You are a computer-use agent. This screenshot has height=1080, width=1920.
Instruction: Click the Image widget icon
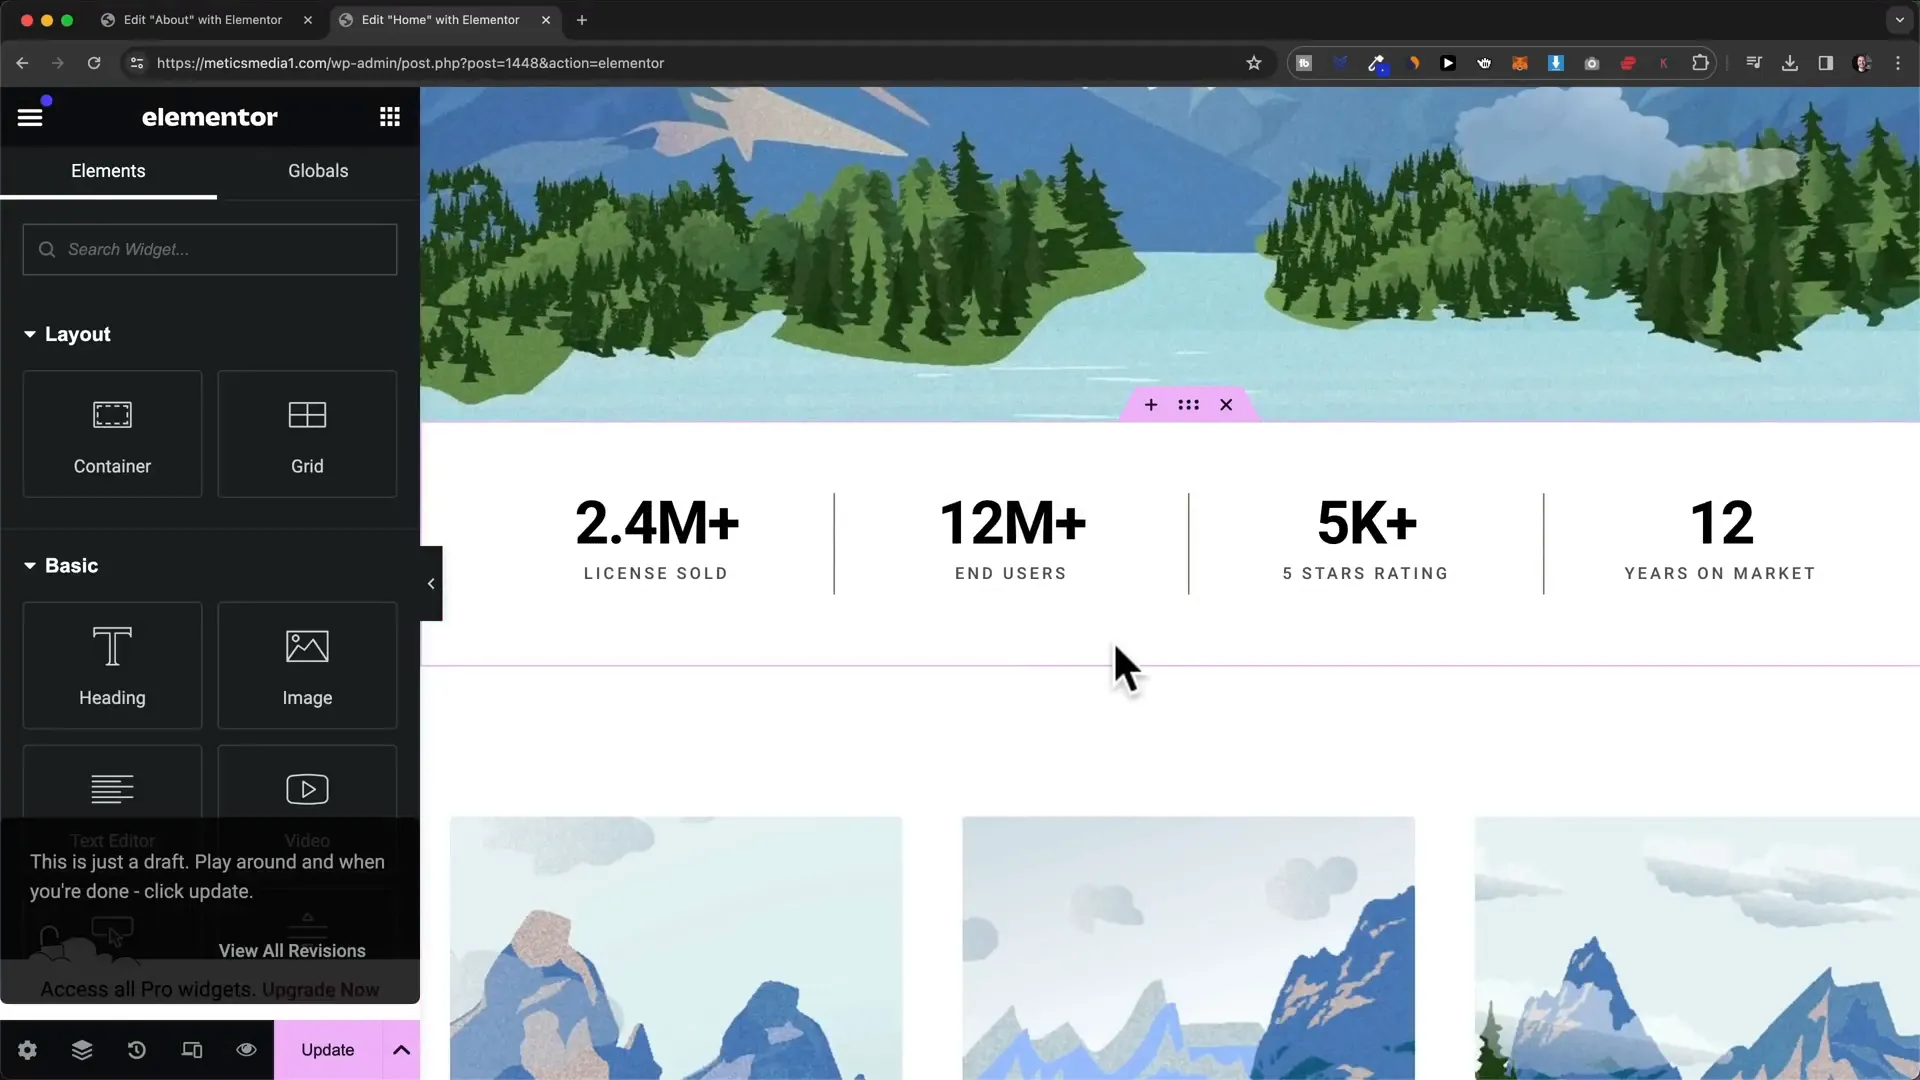click(306, 666)
